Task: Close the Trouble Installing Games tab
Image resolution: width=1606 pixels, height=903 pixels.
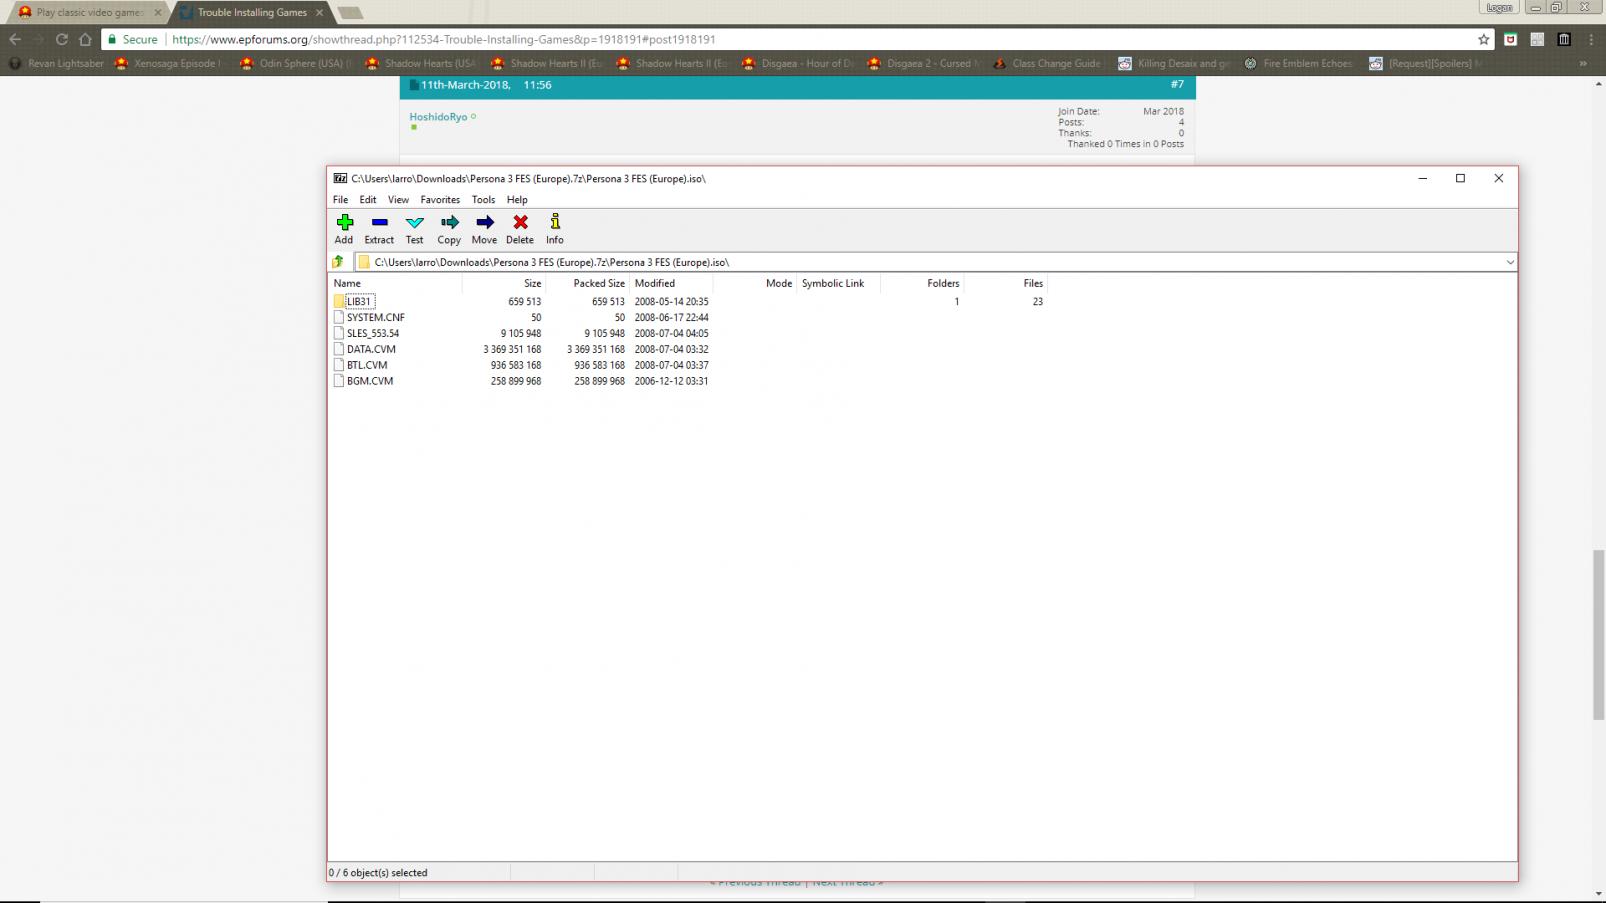Action: [320, 13]
